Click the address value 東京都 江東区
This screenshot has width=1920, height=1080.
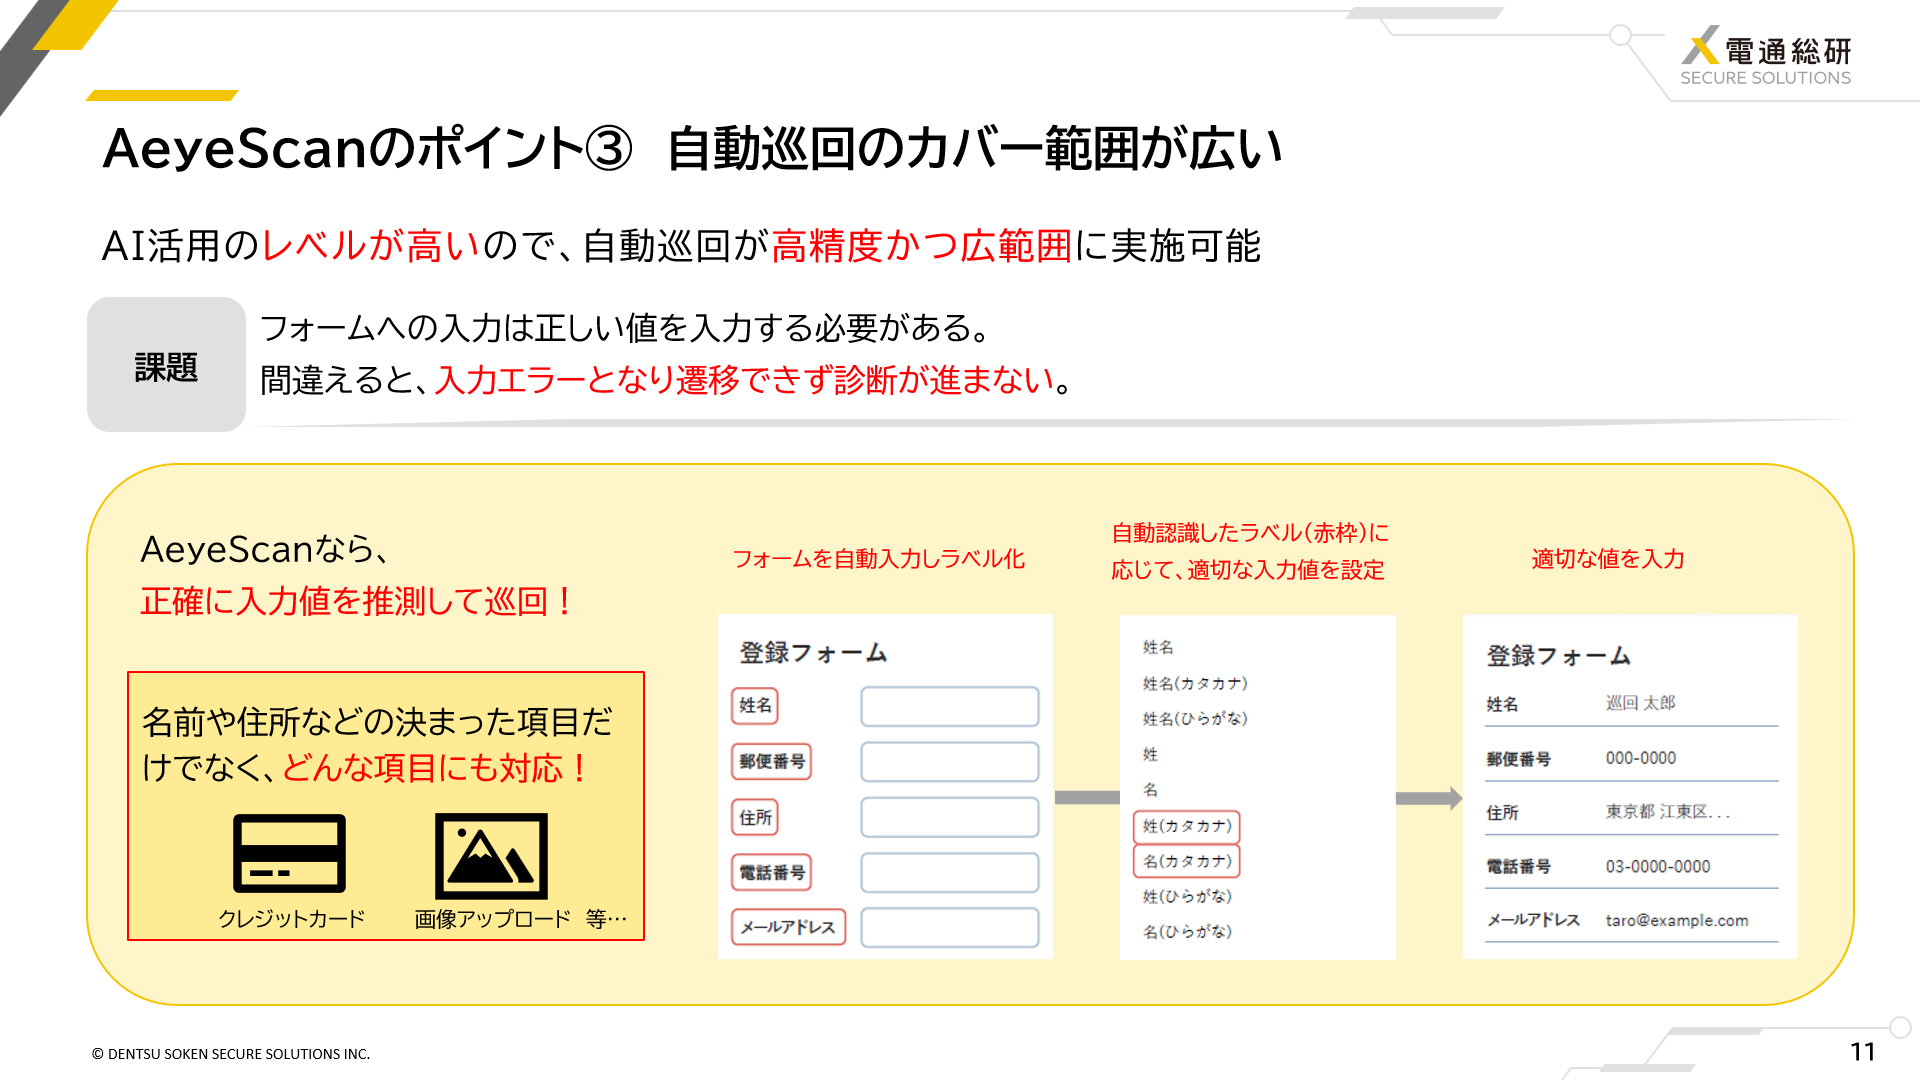pyautogui.click(x=1668, y=812)
